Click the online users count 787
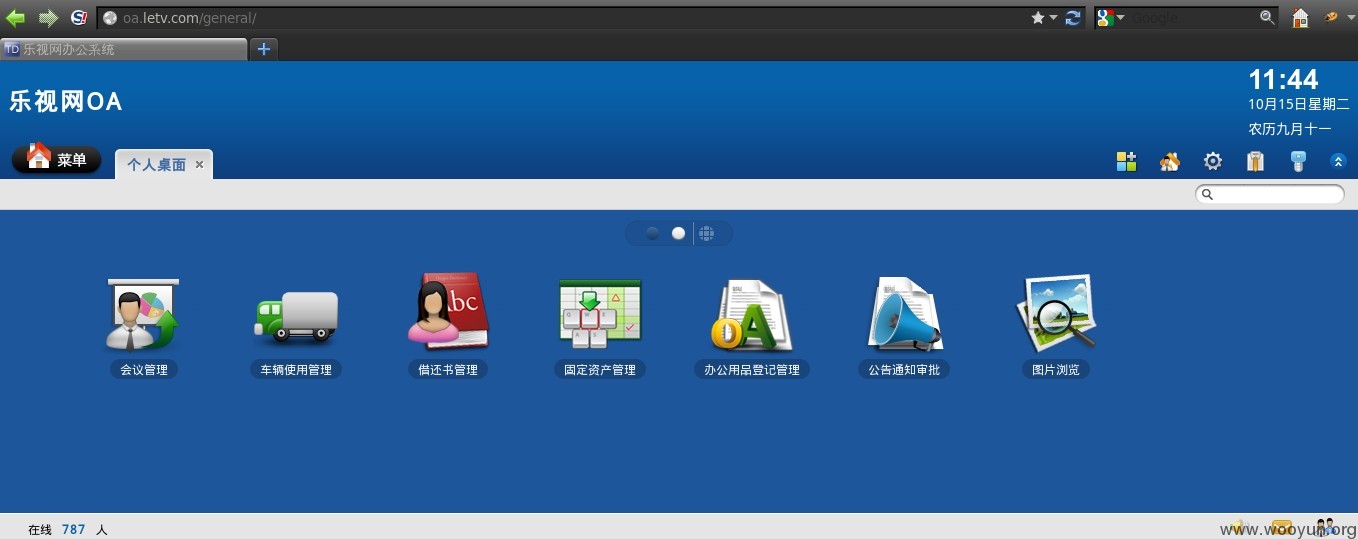This screenshot has height=539, width=1358. pyautogui.click(x=73, y=530)
